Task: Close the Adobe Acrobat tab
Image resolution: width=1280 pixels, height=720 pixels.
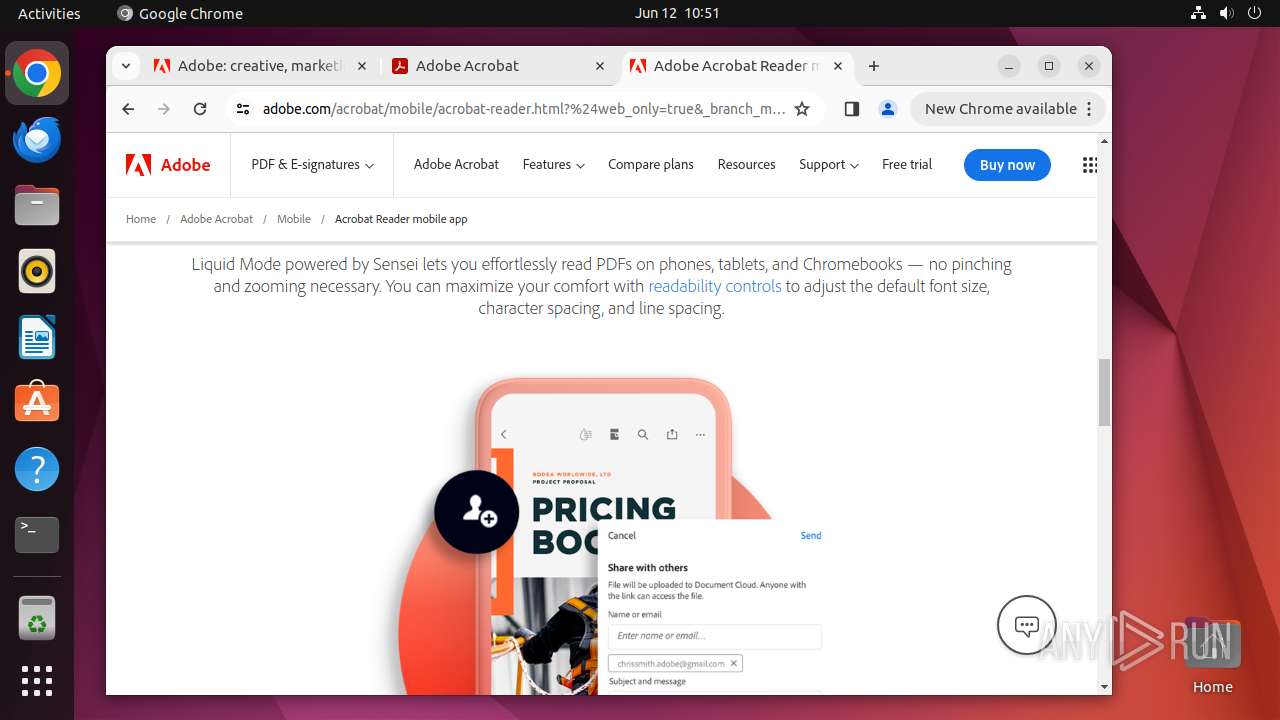Action: [x=600, y=66]
